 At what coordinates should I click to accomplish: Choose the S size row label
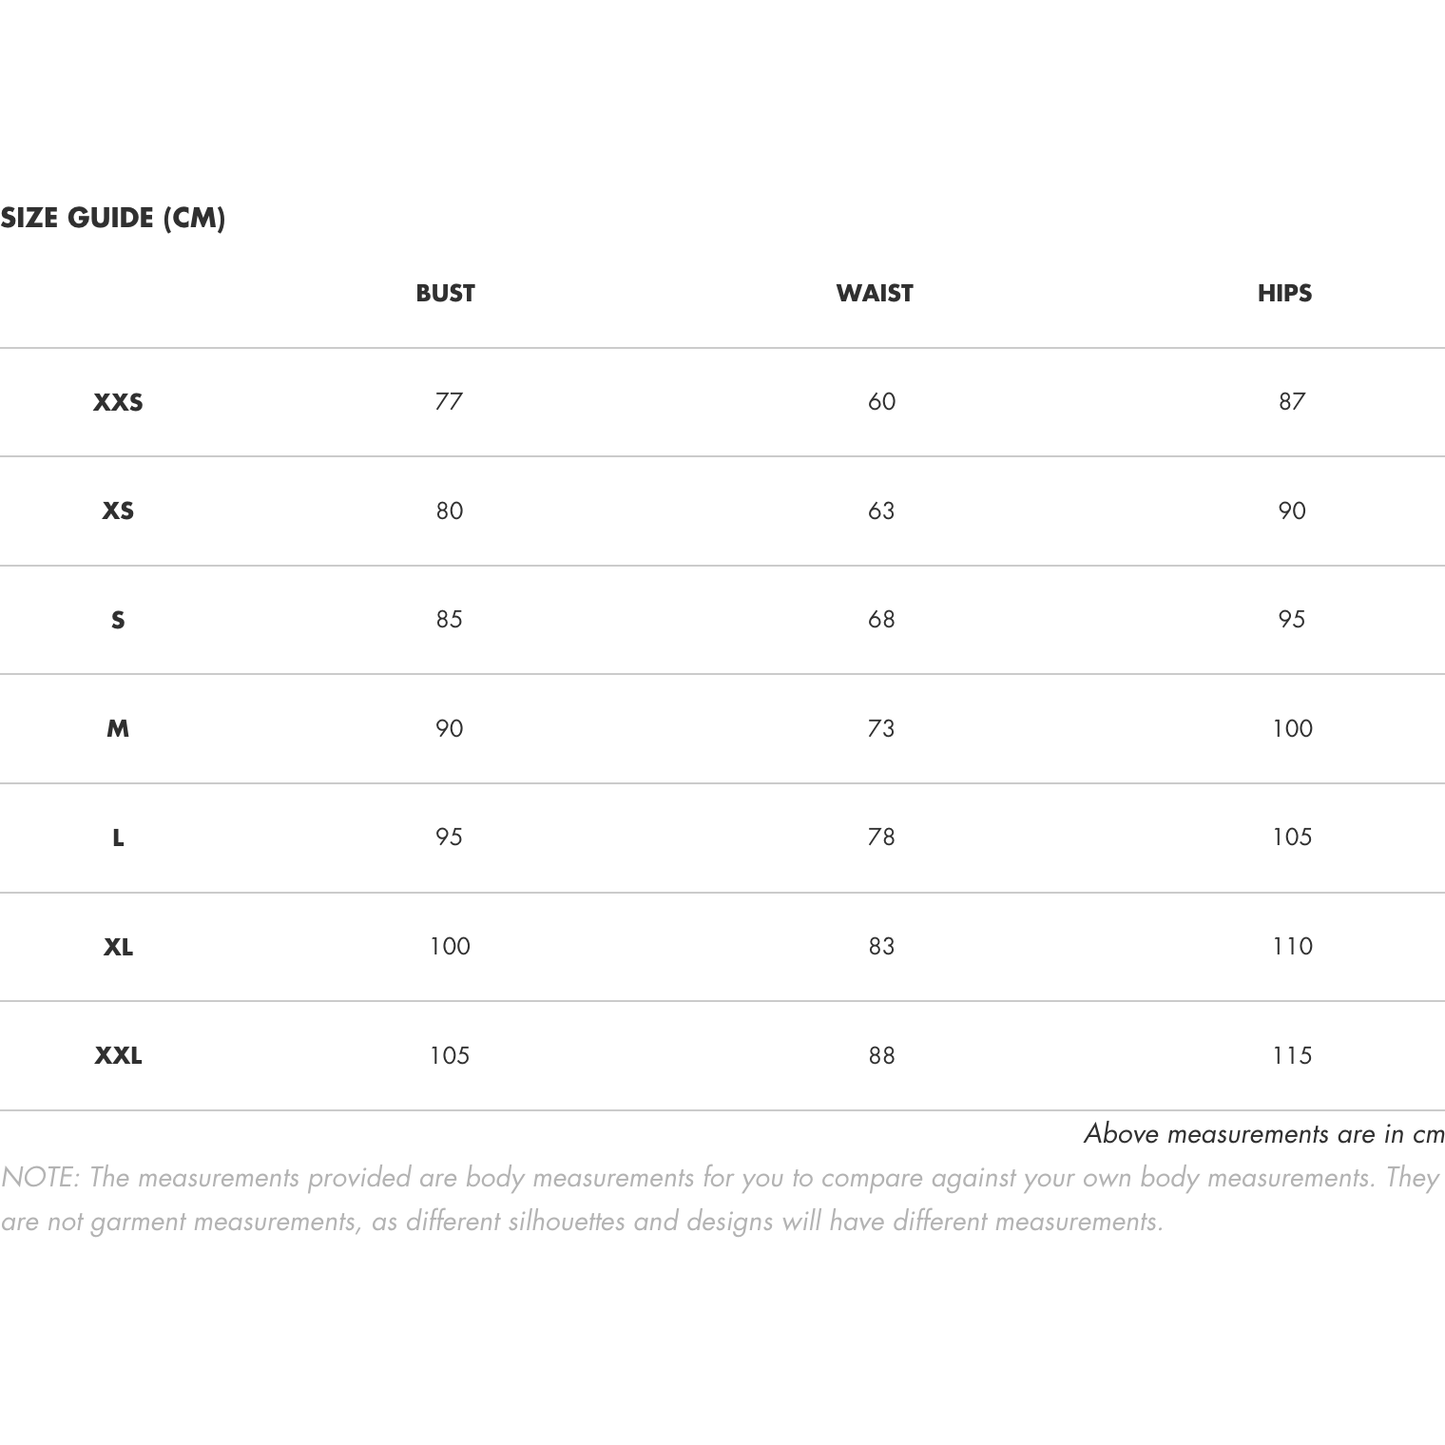(x=118, y=620)
